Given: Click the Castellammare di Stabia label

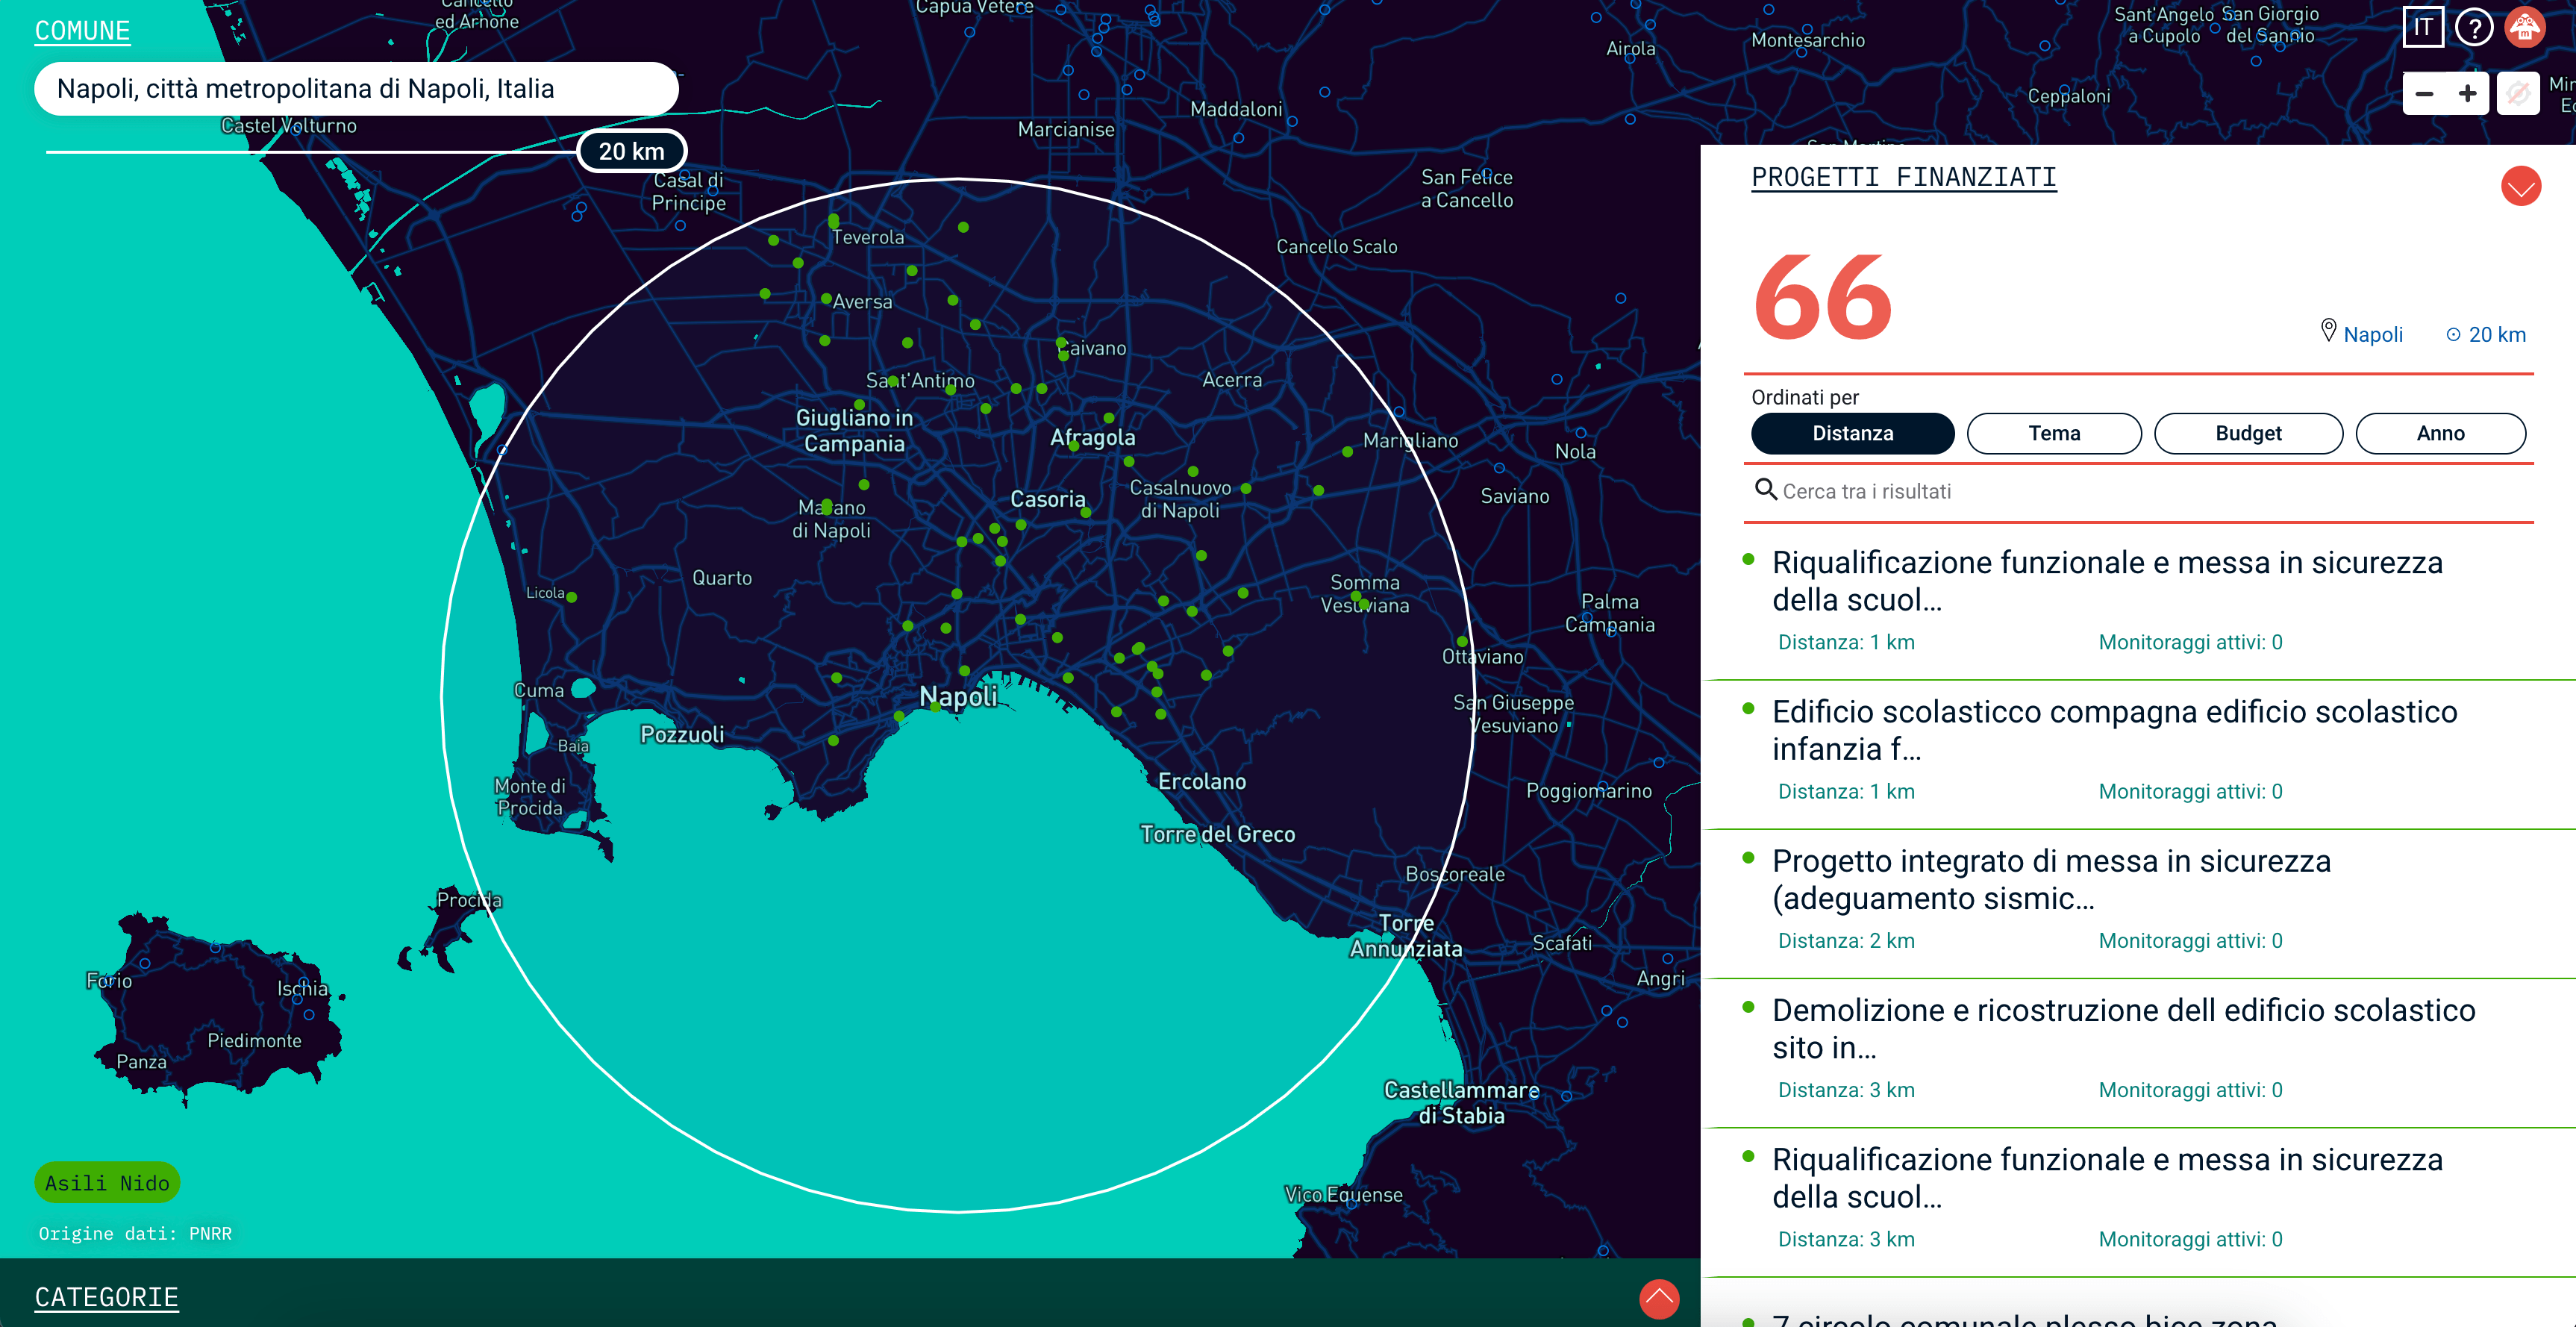Looking at the screenshot, I should pyautogui.click(x=1461, y=1102).
